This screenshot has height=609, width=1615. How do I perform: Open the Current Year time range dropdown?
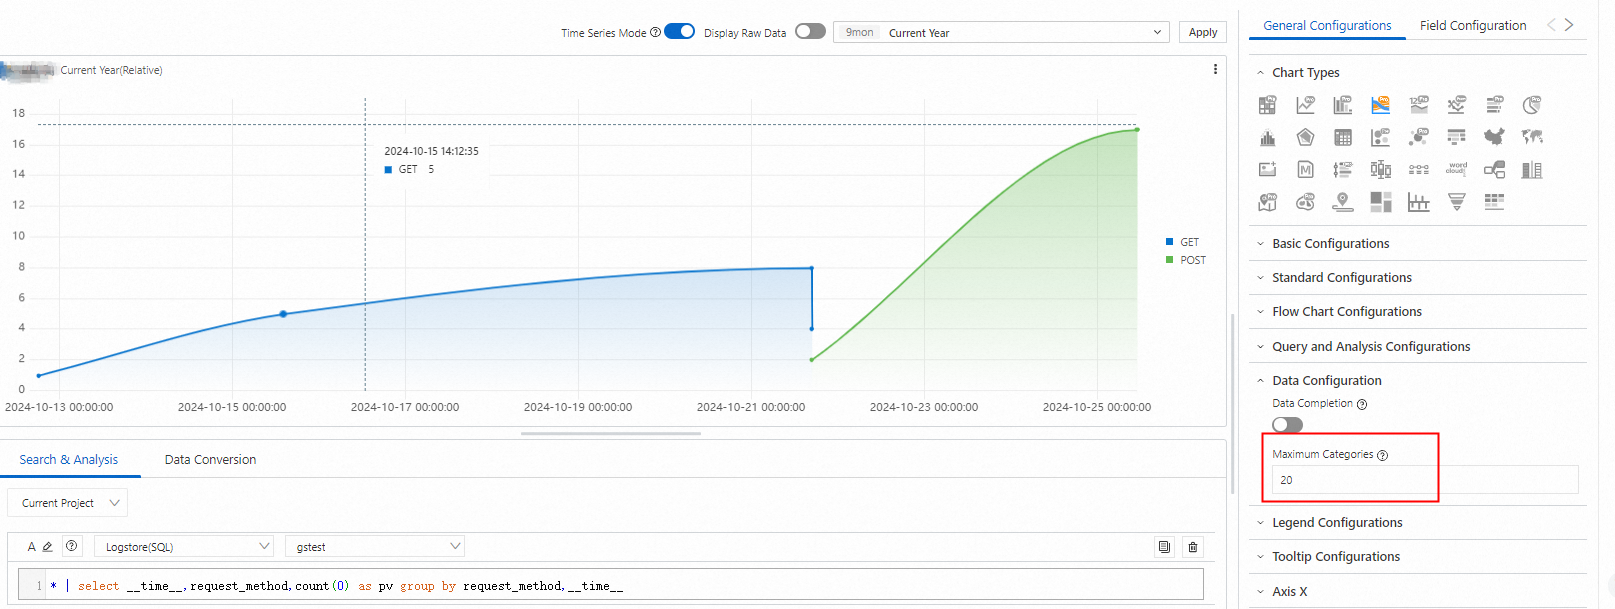click(1001, 32)
